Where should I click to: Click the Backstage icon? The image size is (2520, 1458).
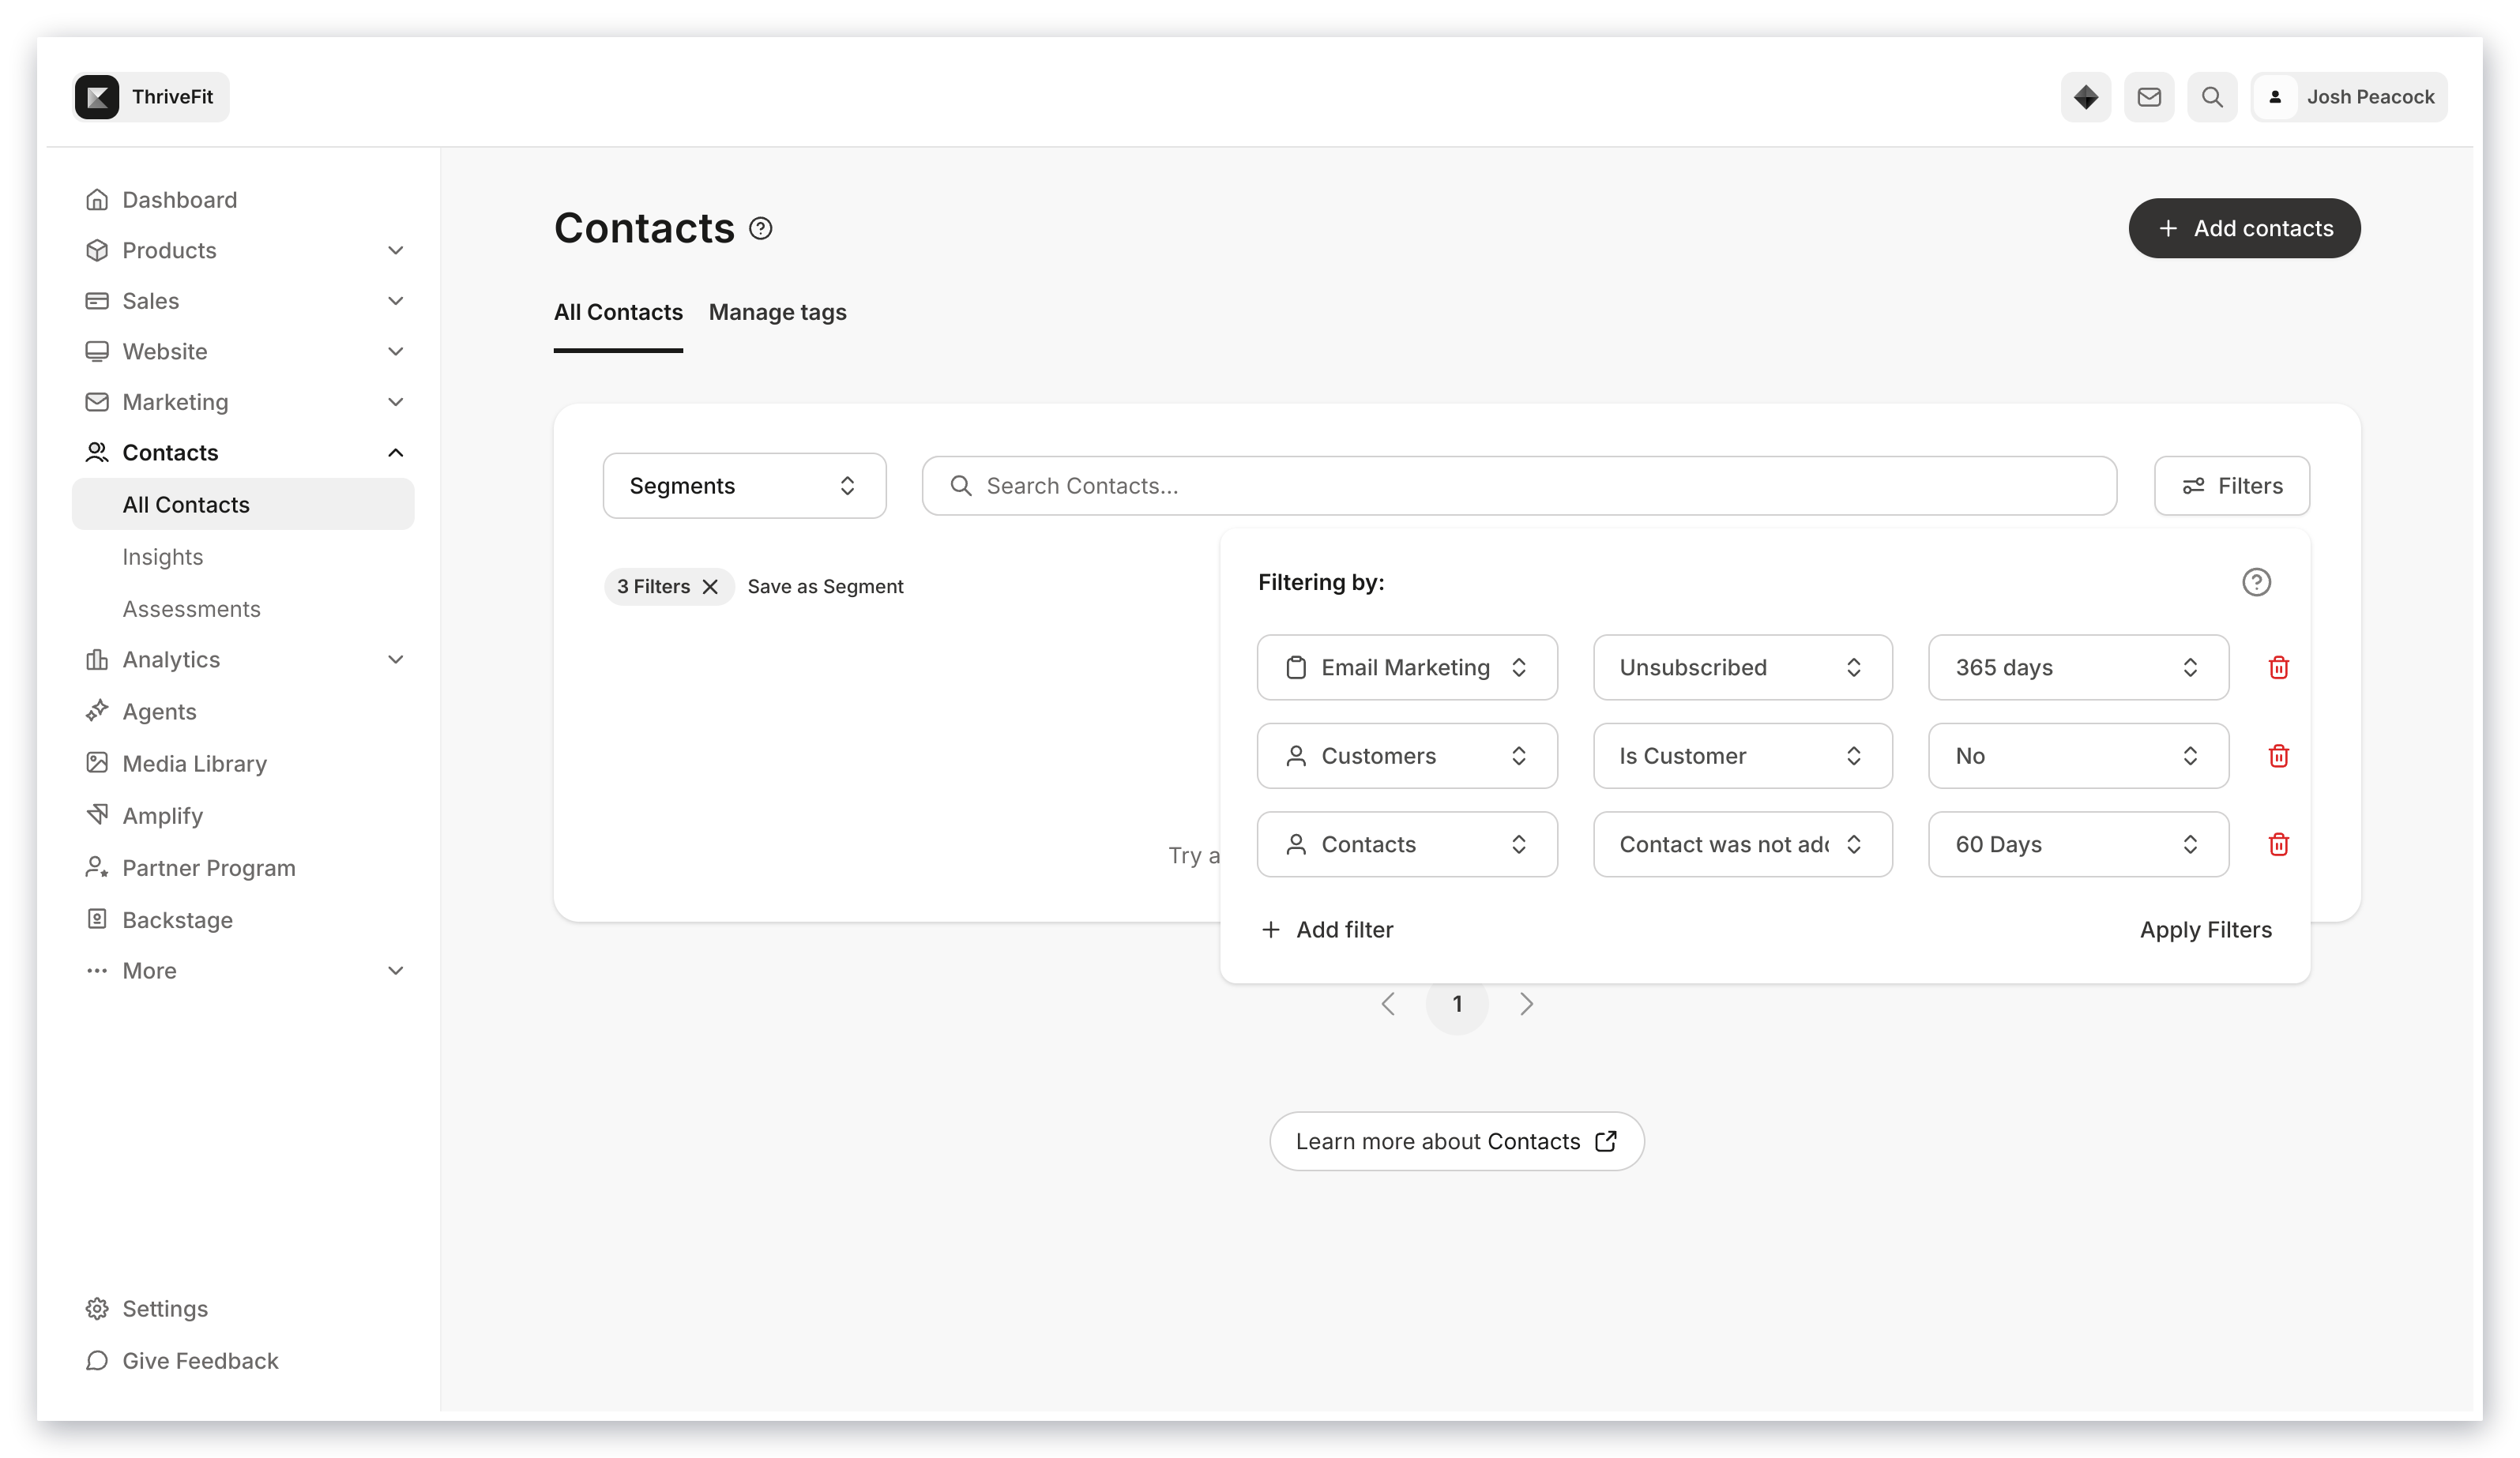coord(97,919)
